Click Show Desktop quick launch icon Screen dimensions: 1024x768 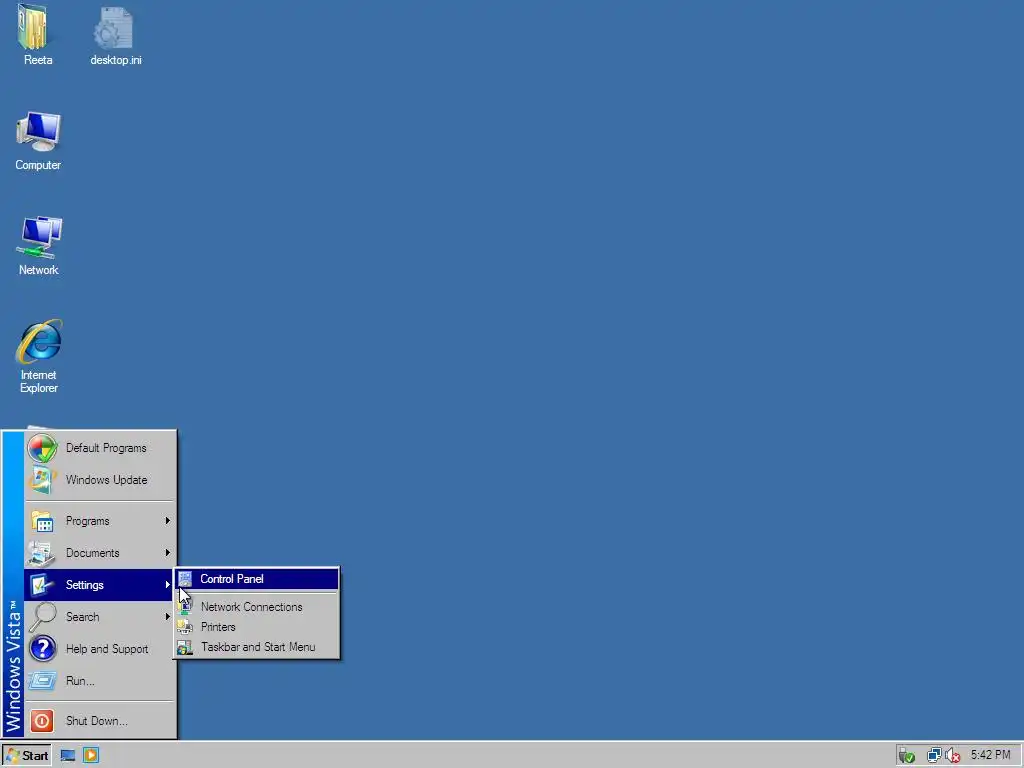(x=68, y=756)
